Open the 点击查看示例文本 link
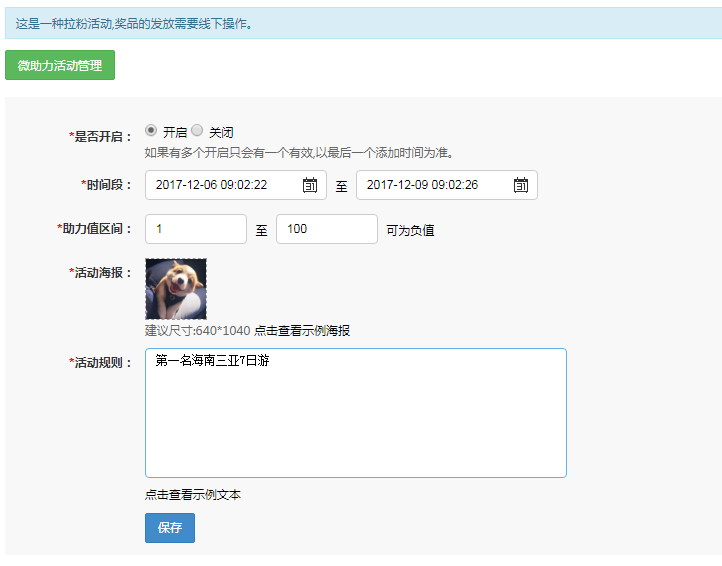The image size is (722, 566). point(193,495)
